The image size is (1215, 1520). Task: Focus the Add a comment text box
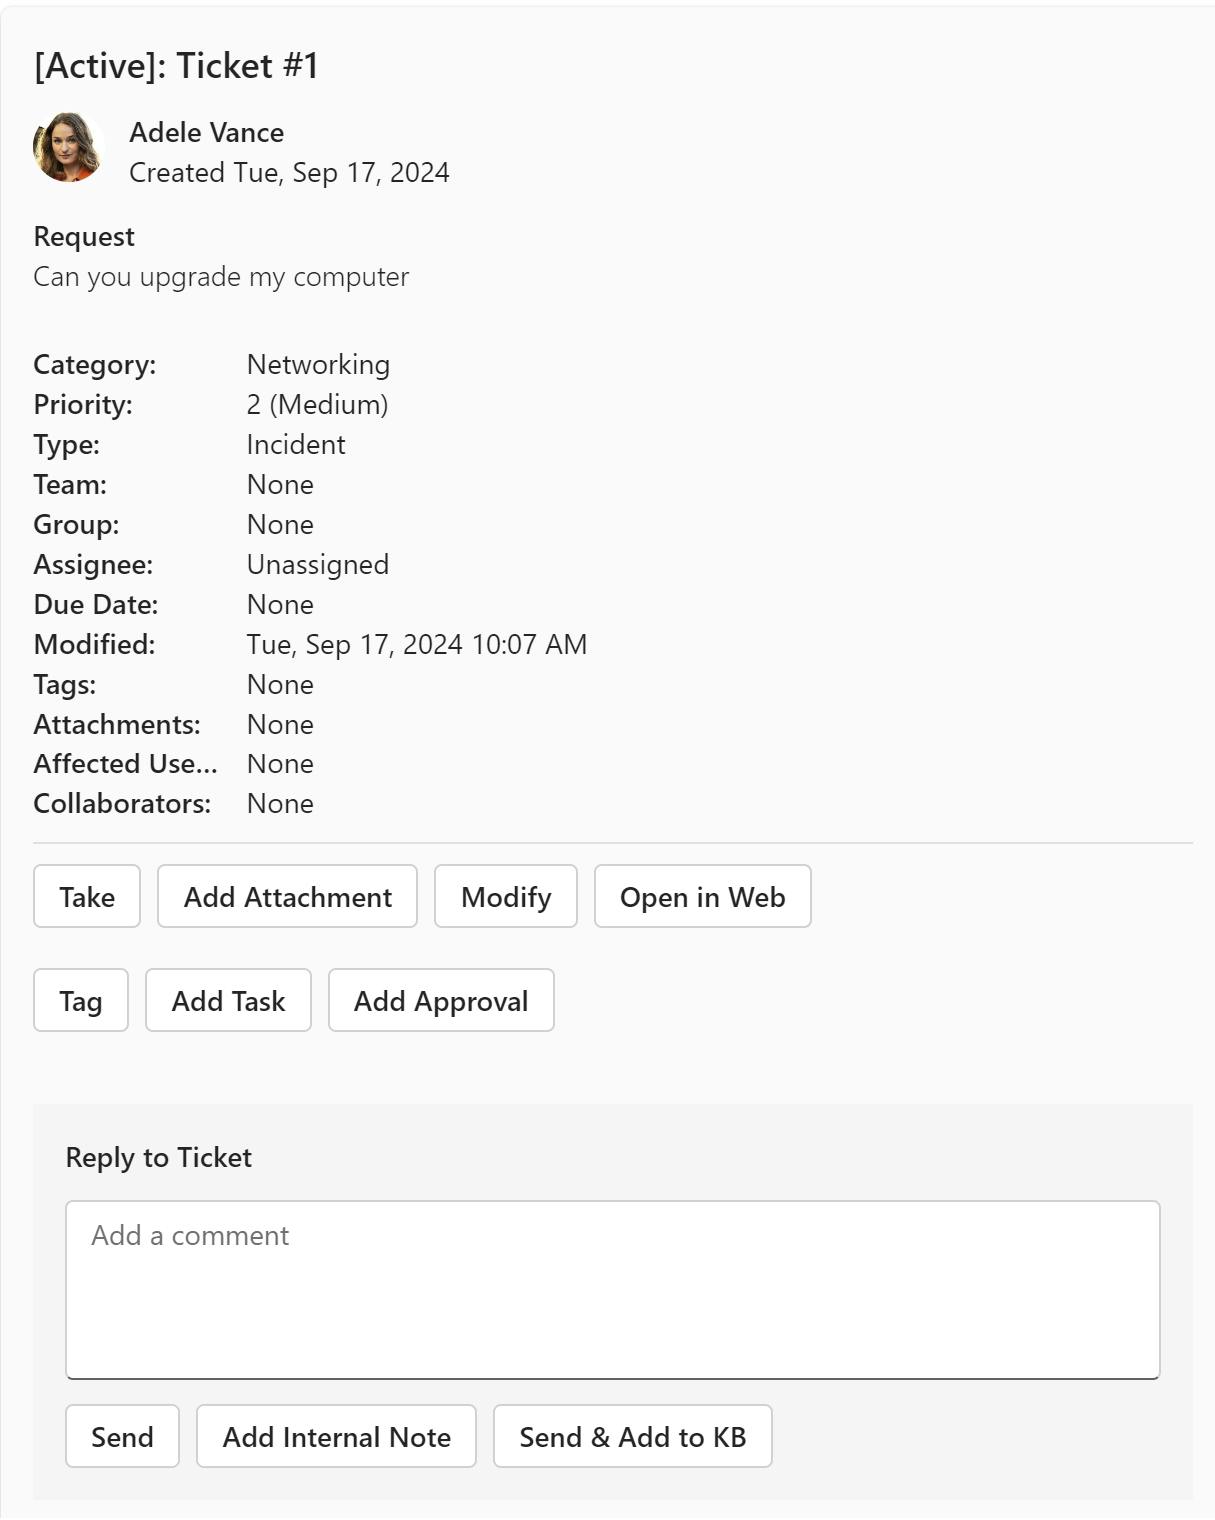pyautogui.click(x=612, y=1290)
